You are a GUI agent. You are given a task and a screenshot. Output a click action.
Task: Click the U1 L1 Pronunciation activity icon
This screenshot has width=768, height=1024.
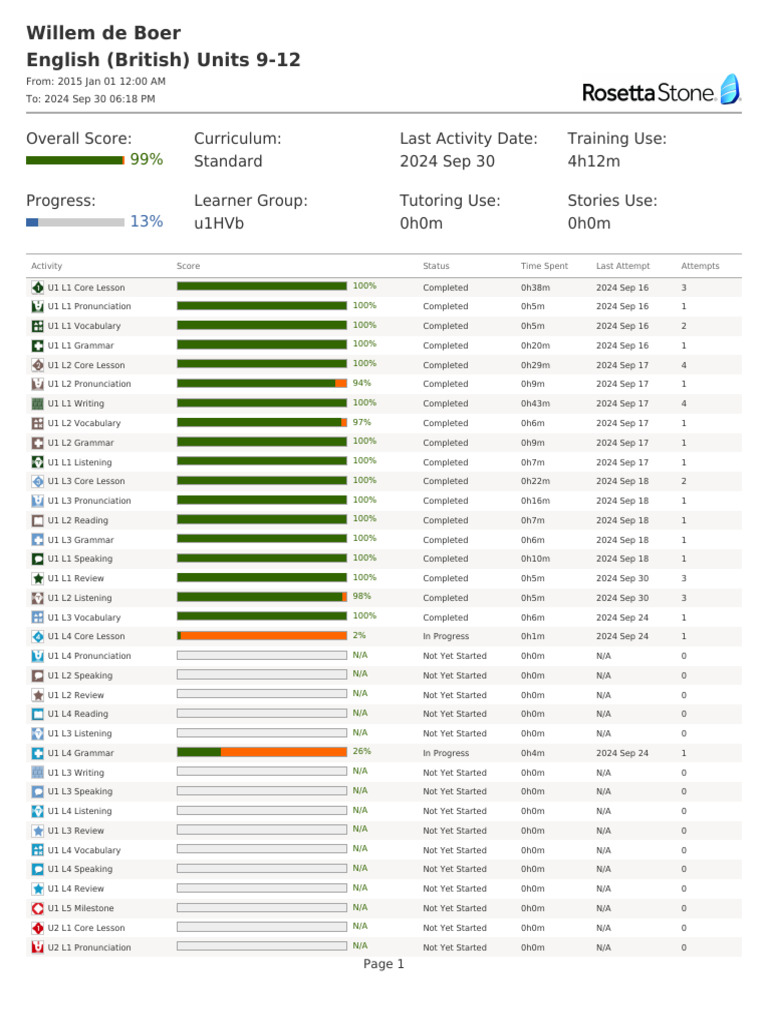click(37, 307)
